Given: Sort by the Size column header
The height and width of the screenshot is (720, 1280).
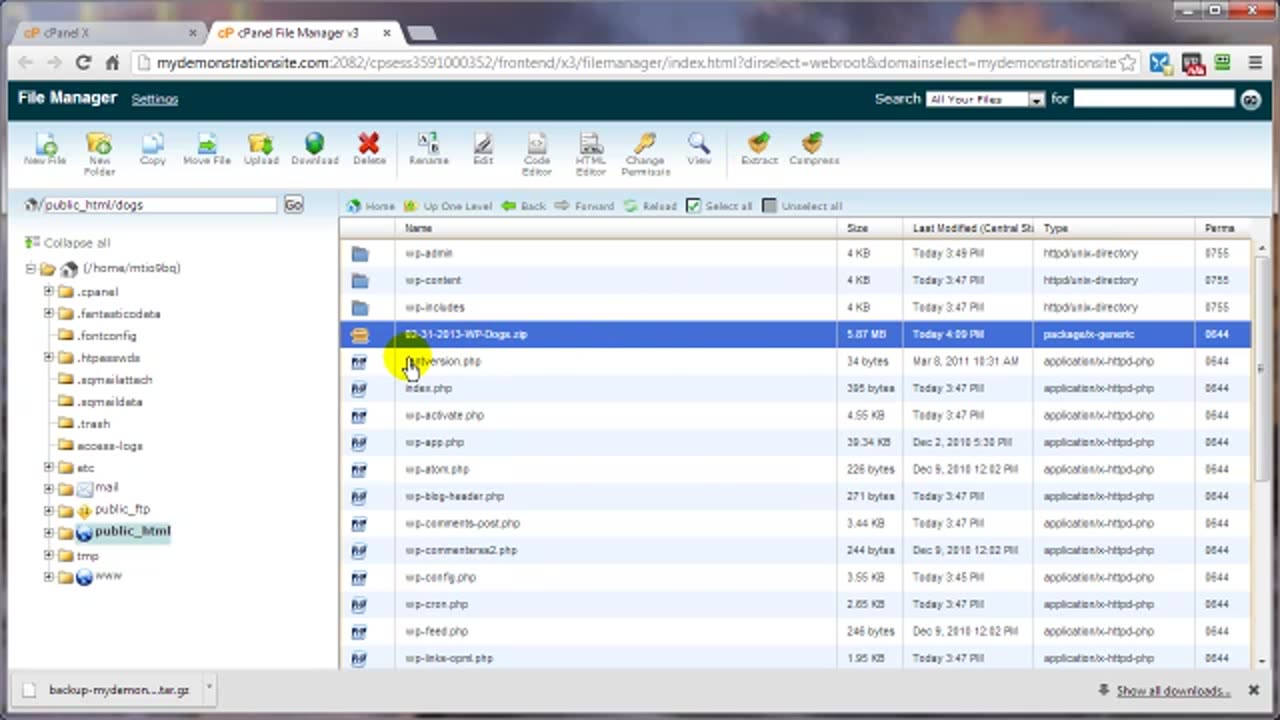Looking at the screenshot, I should (x=869, y=229).
